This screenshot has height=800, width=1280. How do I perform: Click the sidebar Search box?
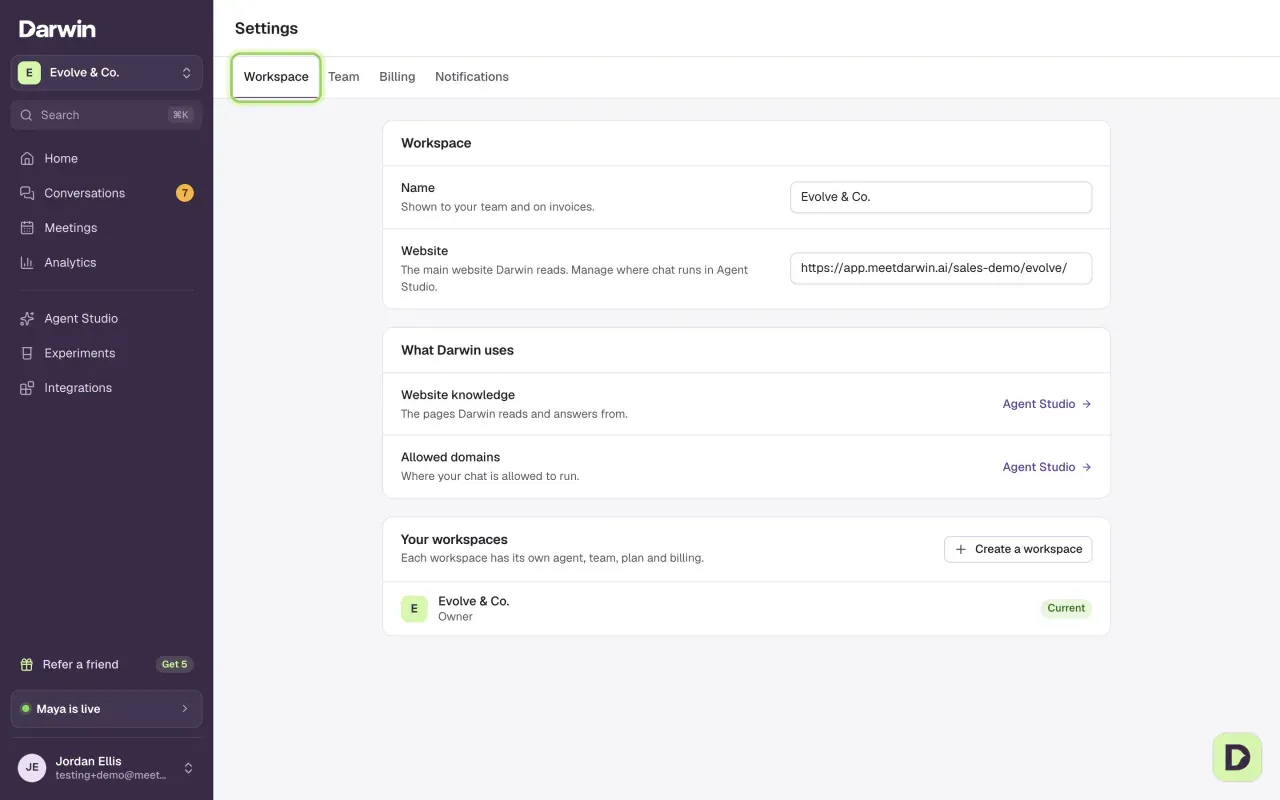click(x=106, y=115)
